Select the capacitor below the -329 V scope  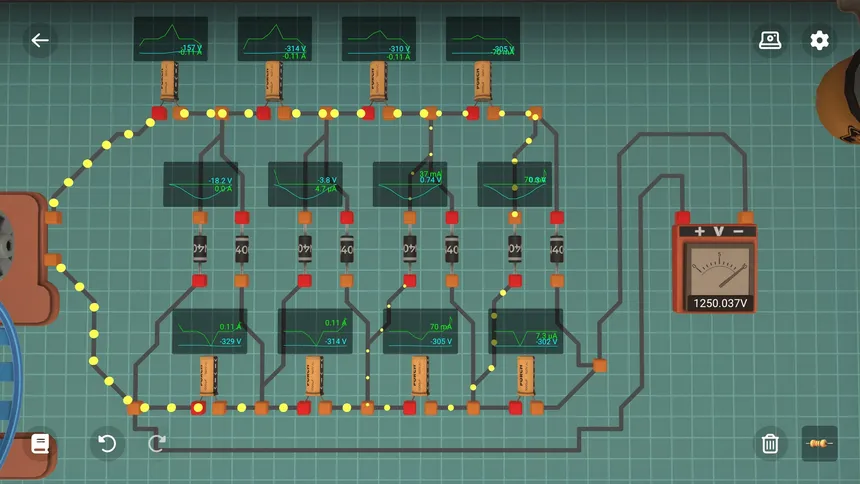(x=208, y=376)
